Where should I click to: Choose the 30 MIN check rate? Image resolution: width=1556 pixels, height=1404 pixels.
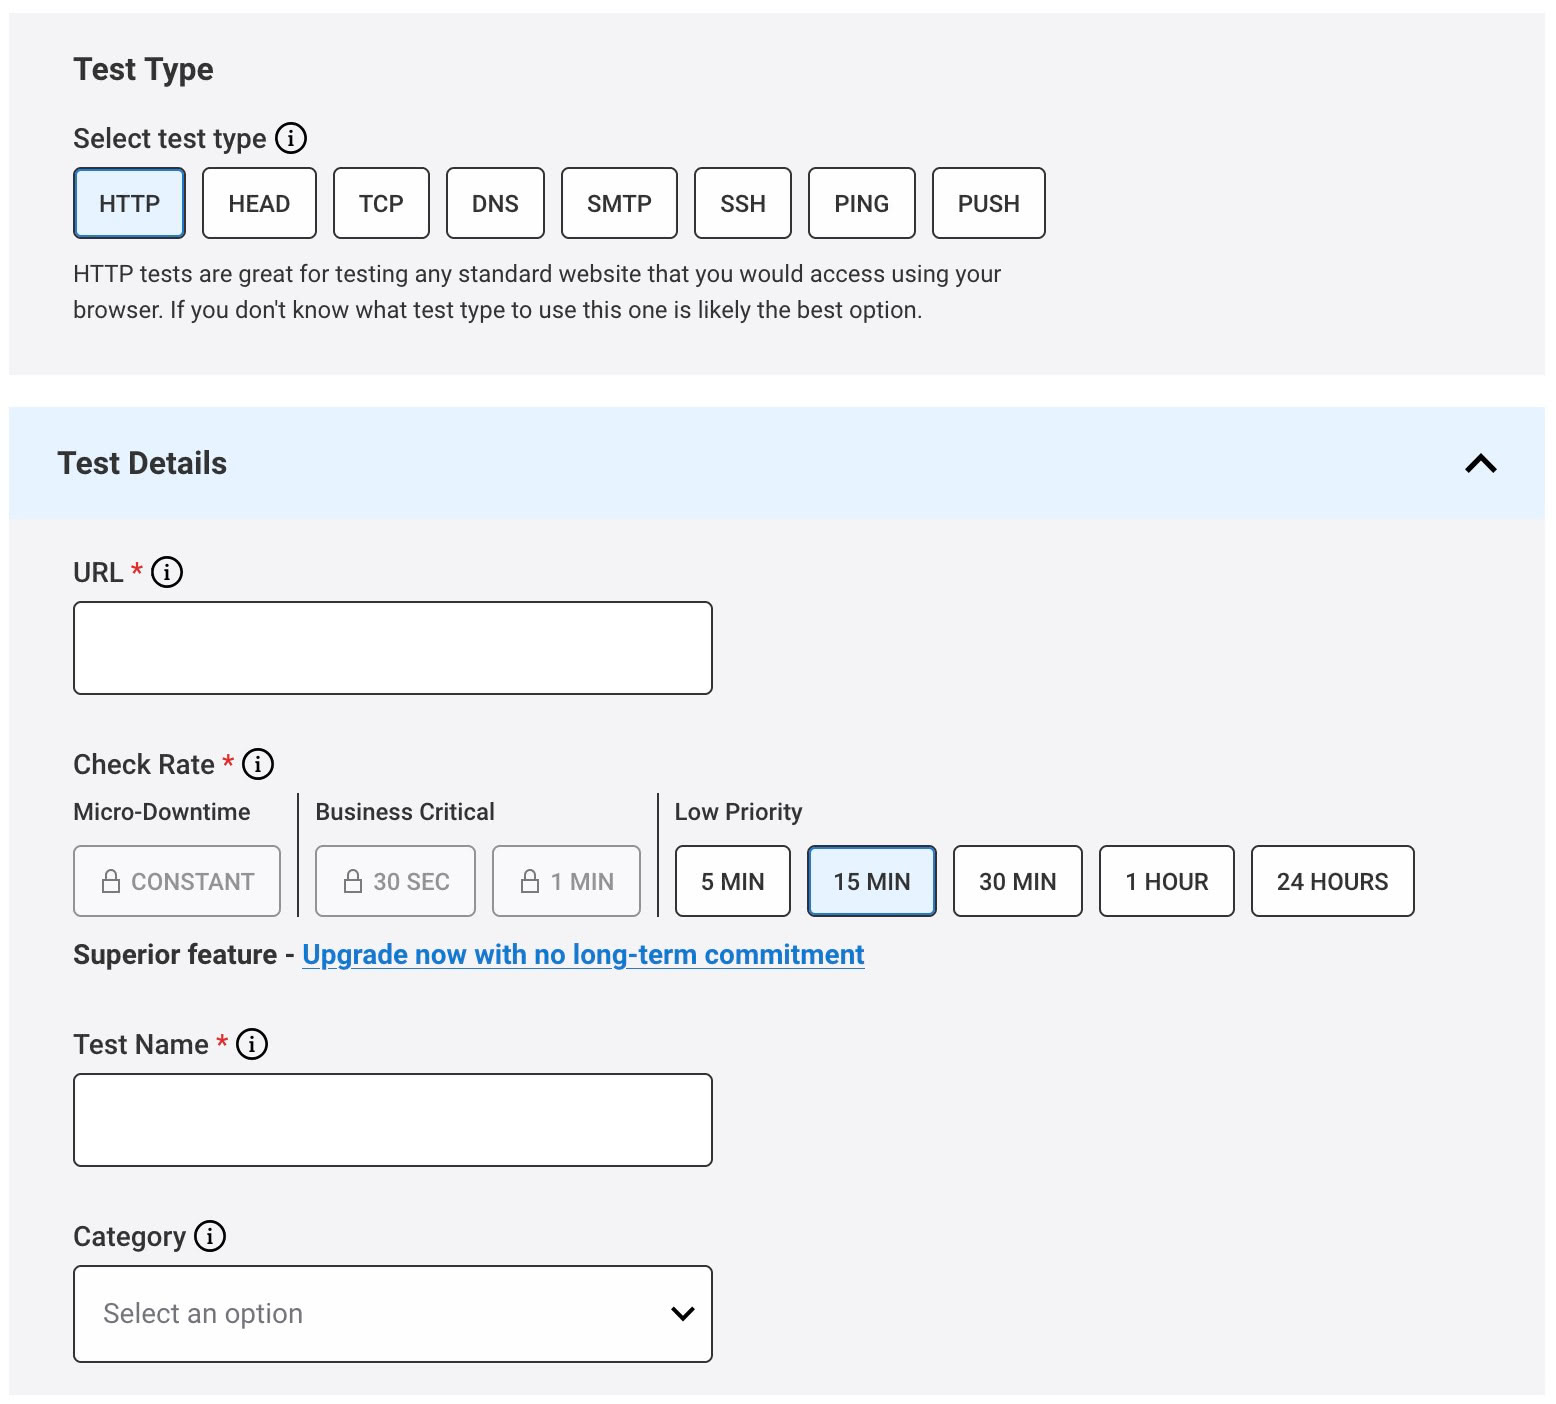[x=1017, y=881]
